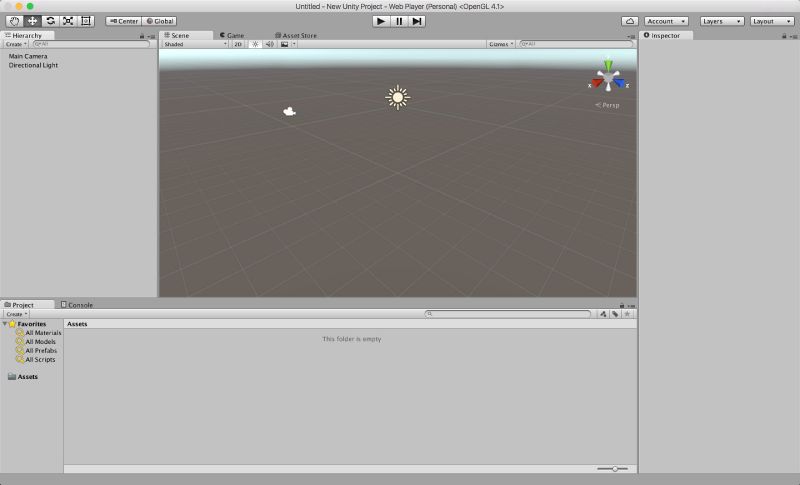Click the center cube of orientation gizmo
800x485 pixels.
pos(608,78)
